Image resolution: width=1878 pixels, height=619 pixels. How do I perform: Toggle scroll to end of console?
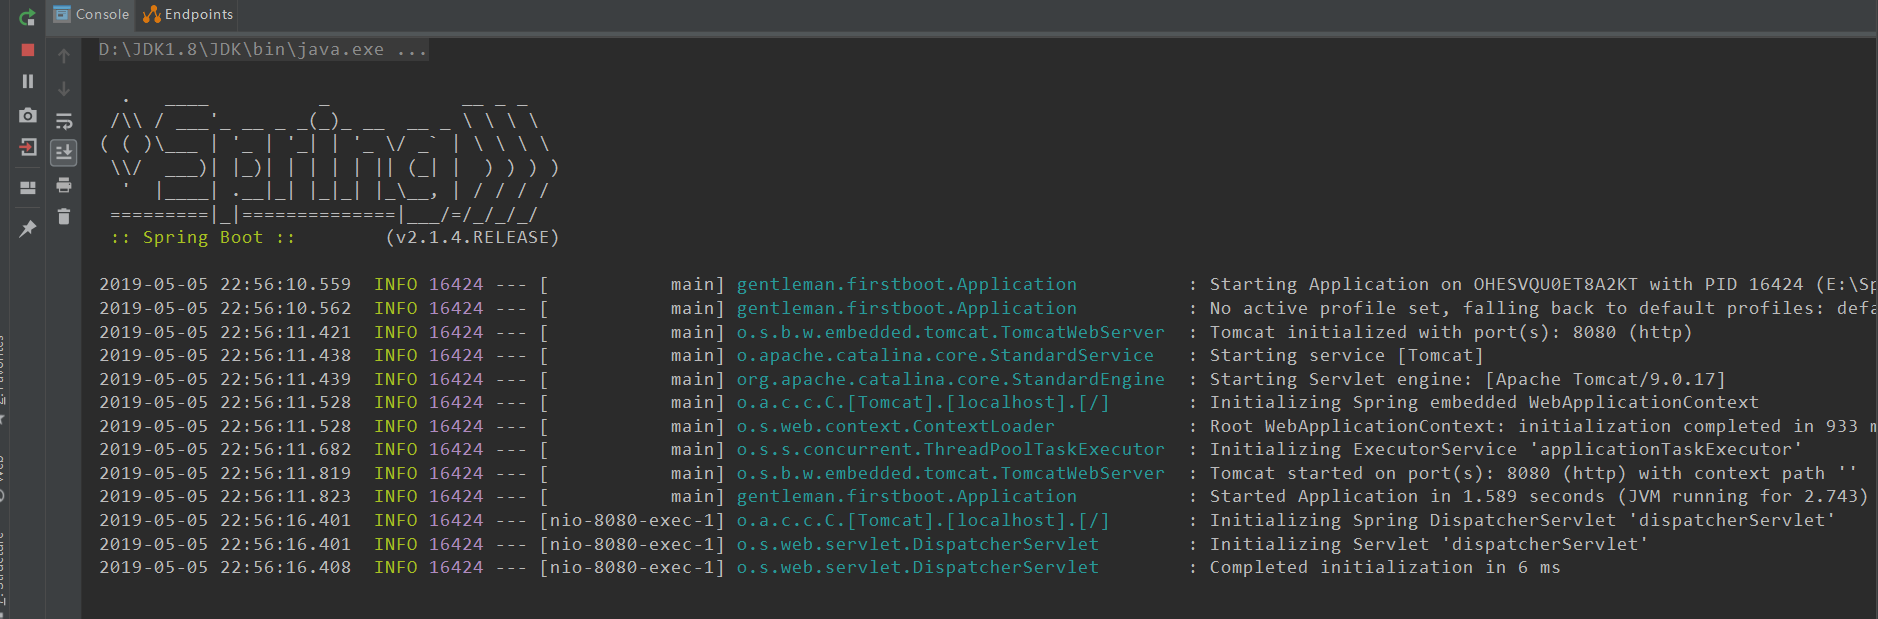point(64,152)
